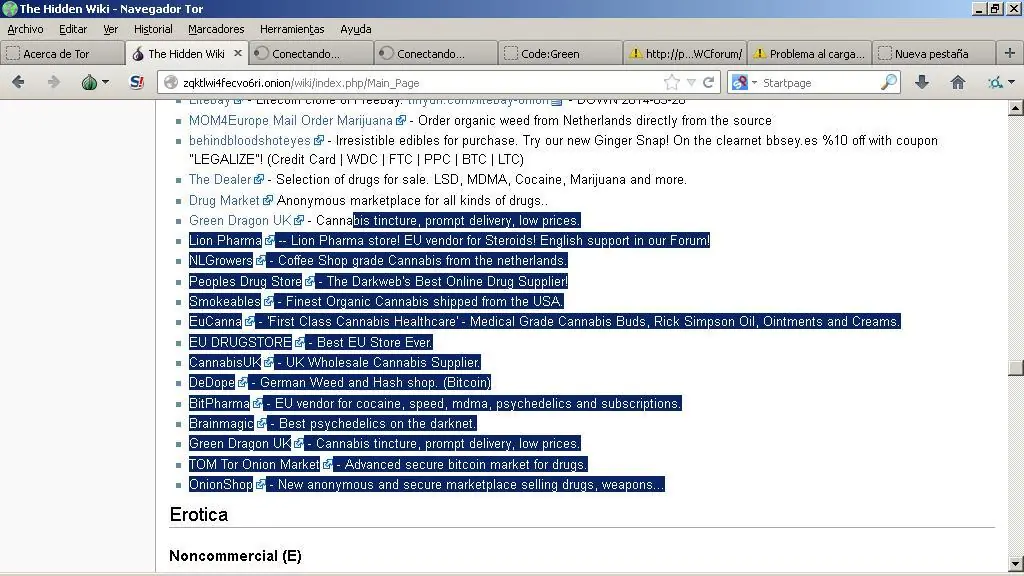The width and height of the screenshot is (1024, 576).
Task: Switch to second Conectando tab
Action: pos(437,54)
